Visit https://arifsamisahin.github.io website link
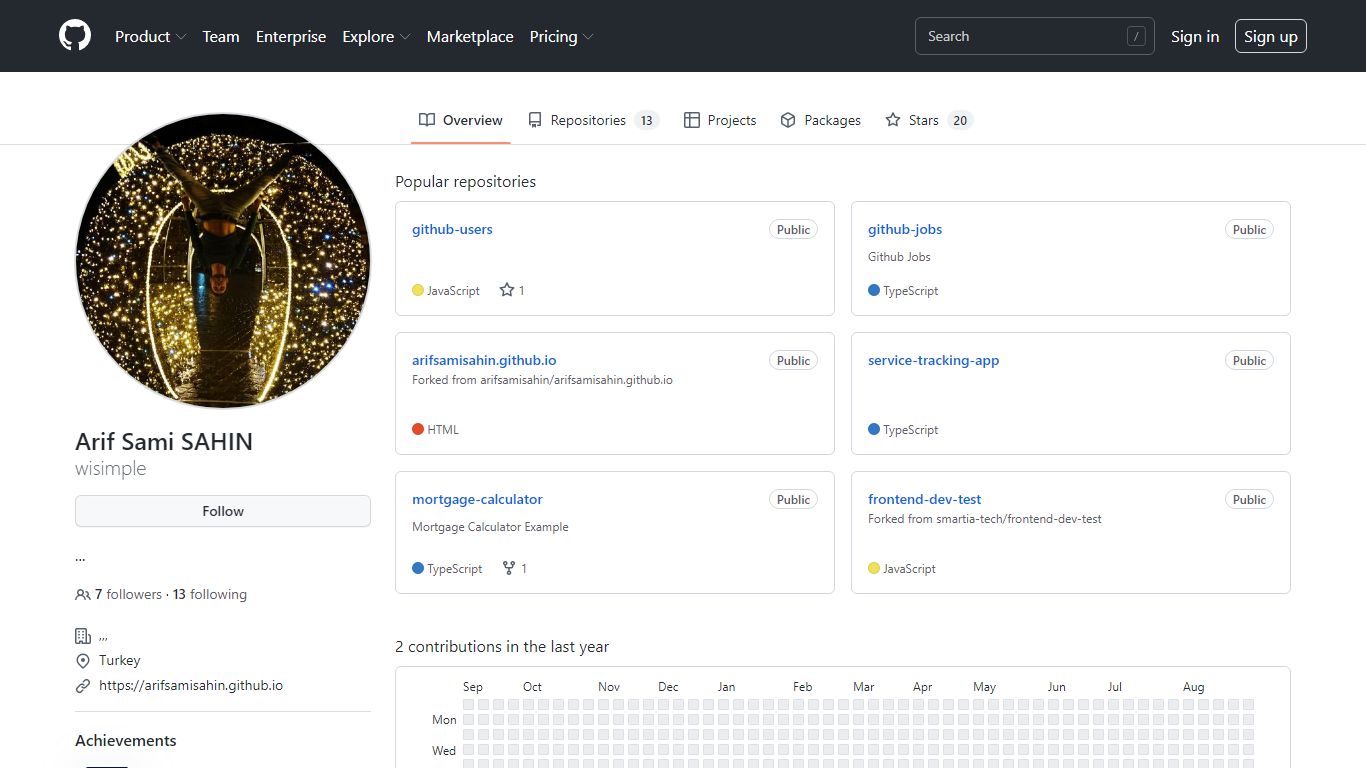This screenshot has width=1366, height=768. pos(191,686)
